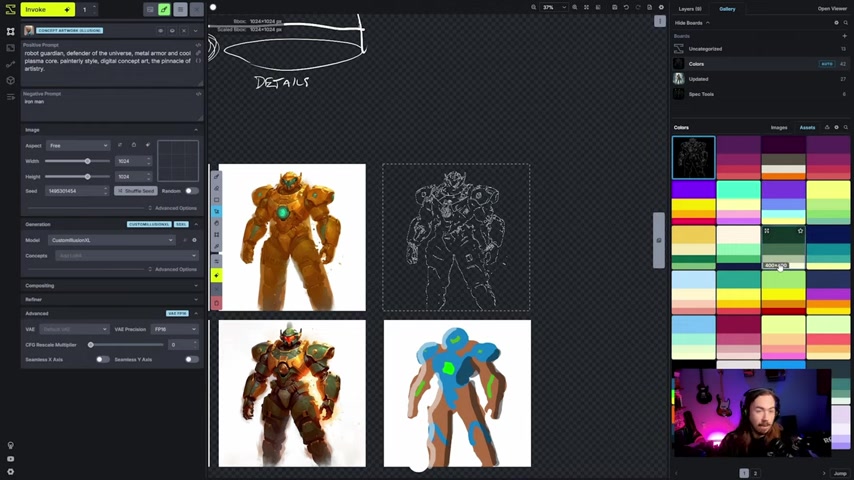Open the VAE Precision FP16 dropdown
This screenshot has width=854, height=480.
(x=174, y=329)
